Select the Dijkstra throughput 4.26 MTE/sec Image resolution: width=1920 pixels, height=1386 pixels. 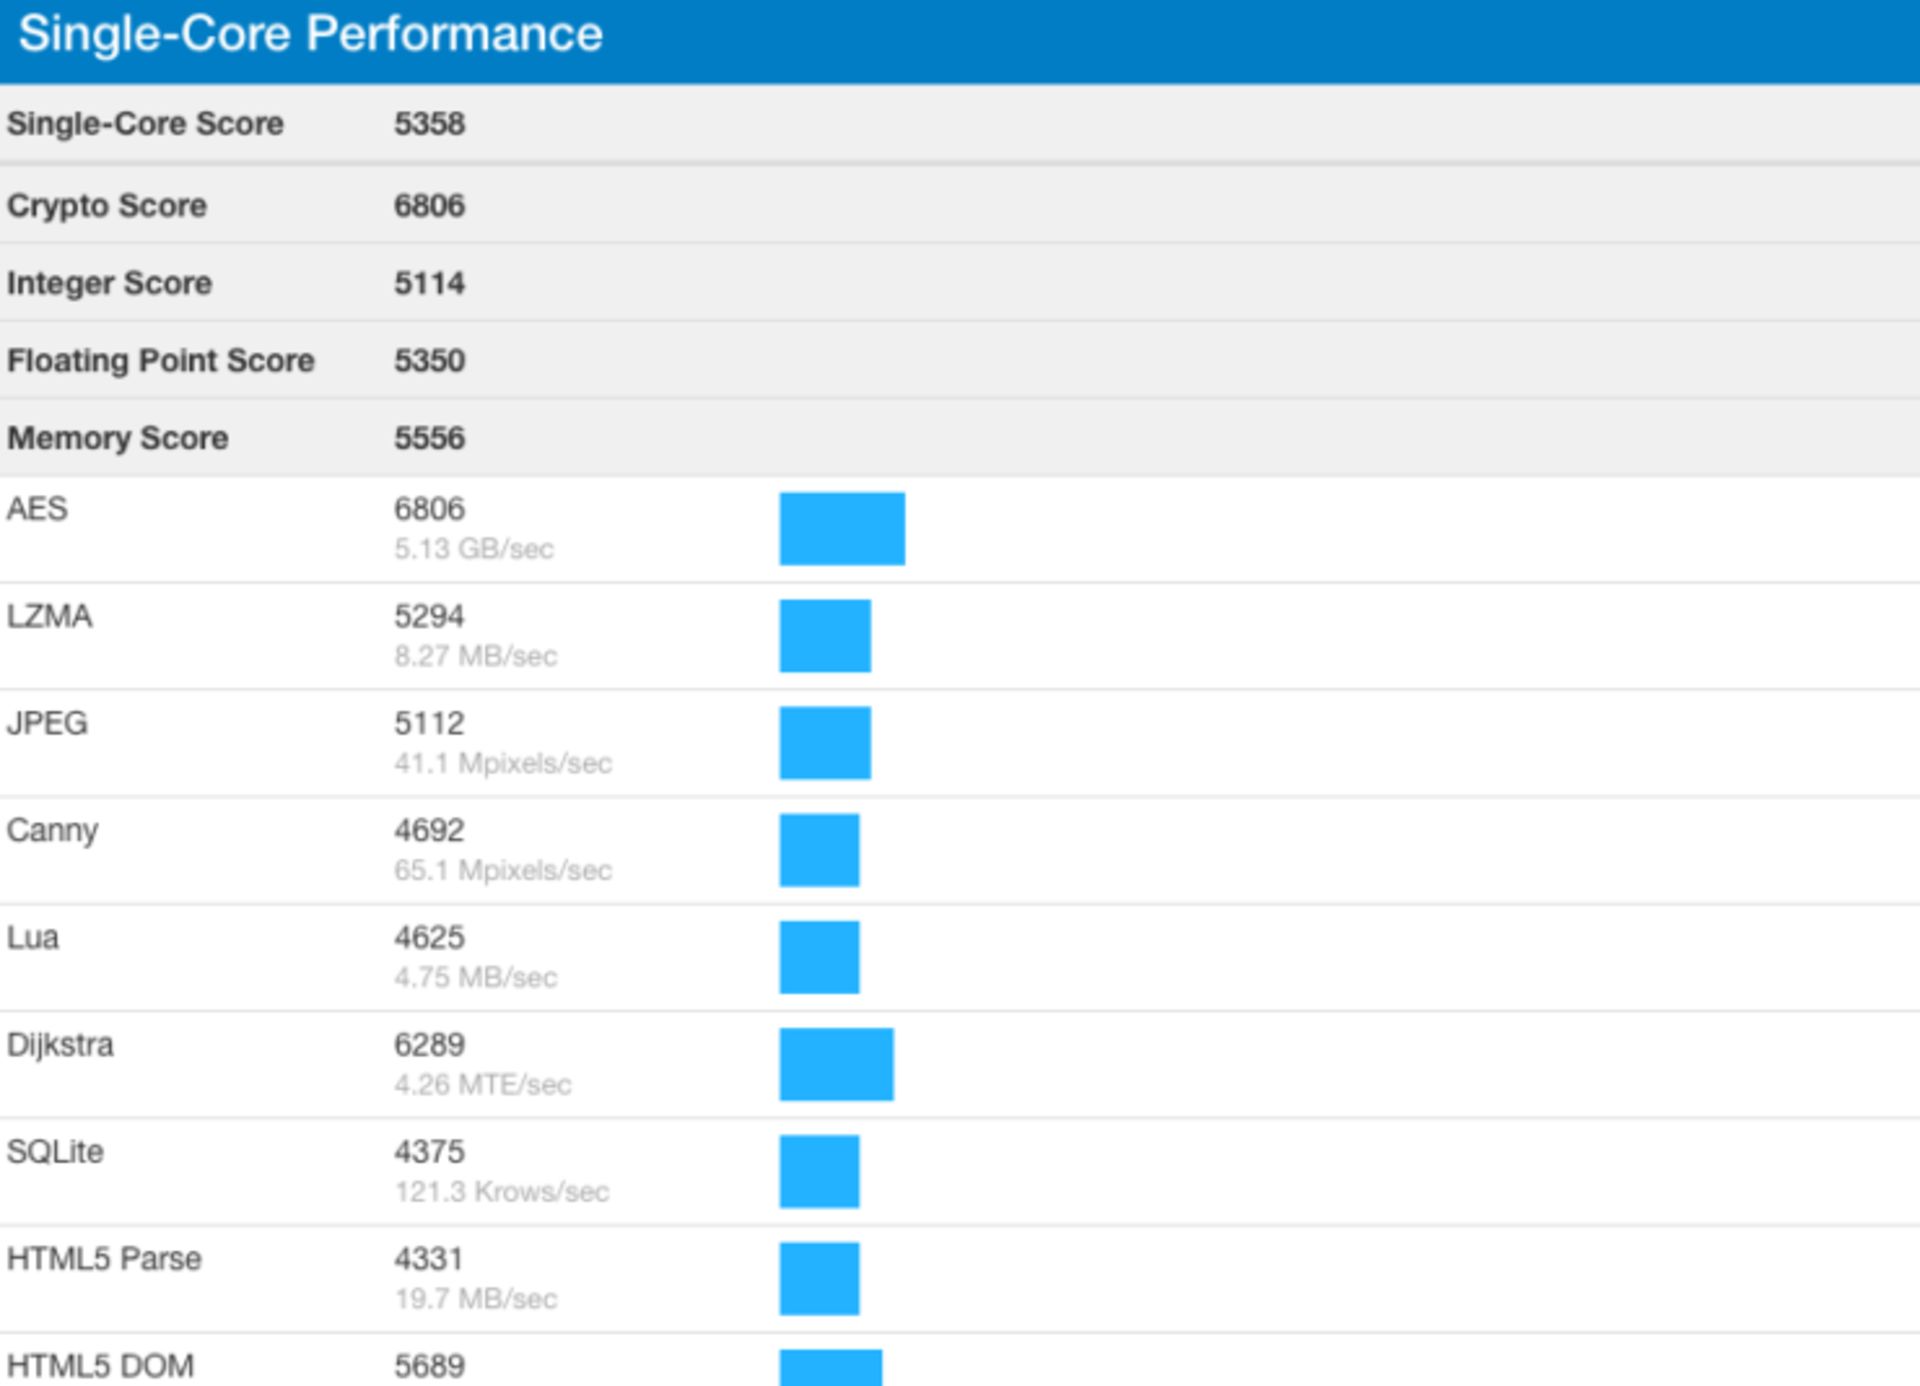[x=483, y=1084]
